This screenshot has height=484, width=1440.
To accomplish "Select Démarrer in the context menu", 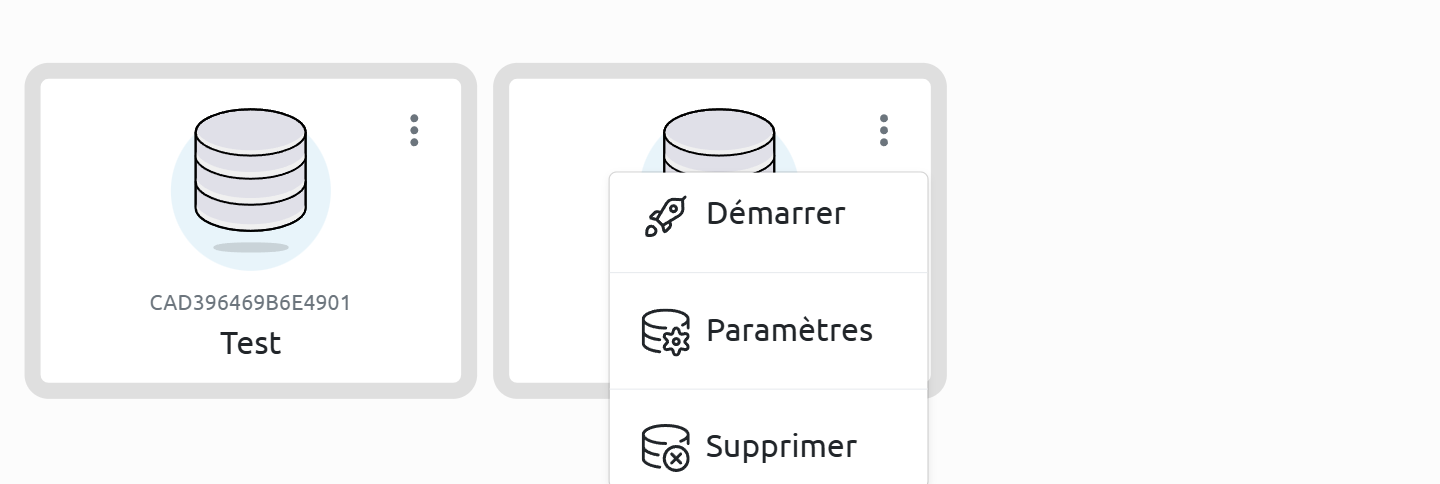I will tap(775, 214).
